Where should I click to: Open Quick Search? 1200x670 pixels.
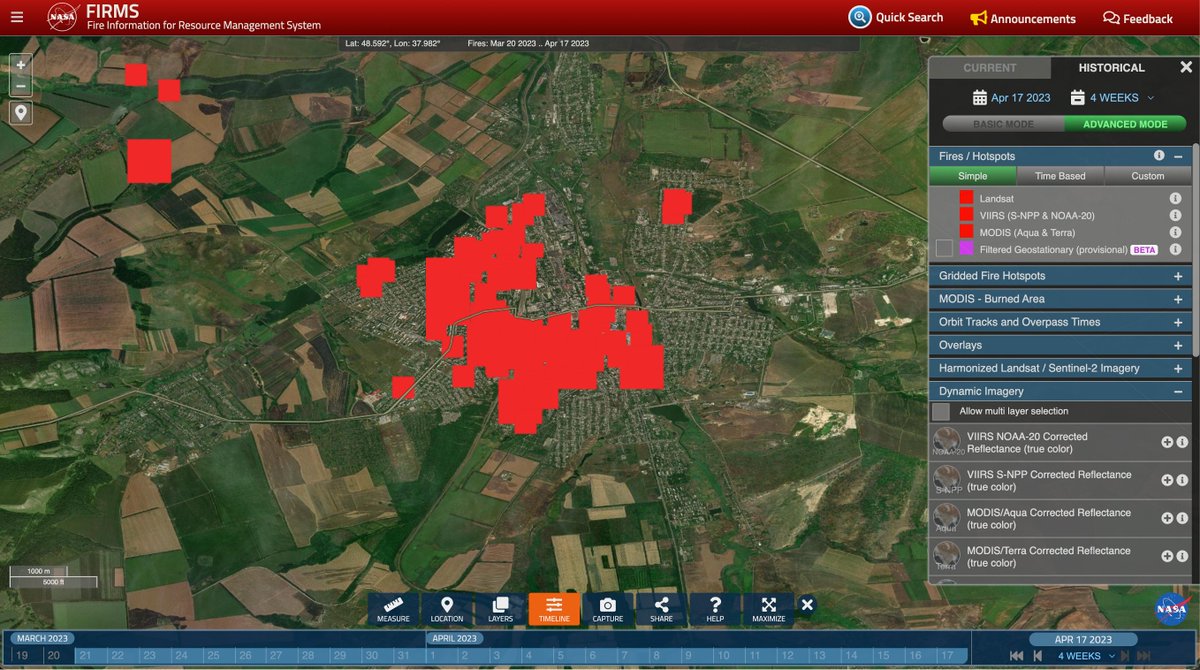(x=896, y=17)
